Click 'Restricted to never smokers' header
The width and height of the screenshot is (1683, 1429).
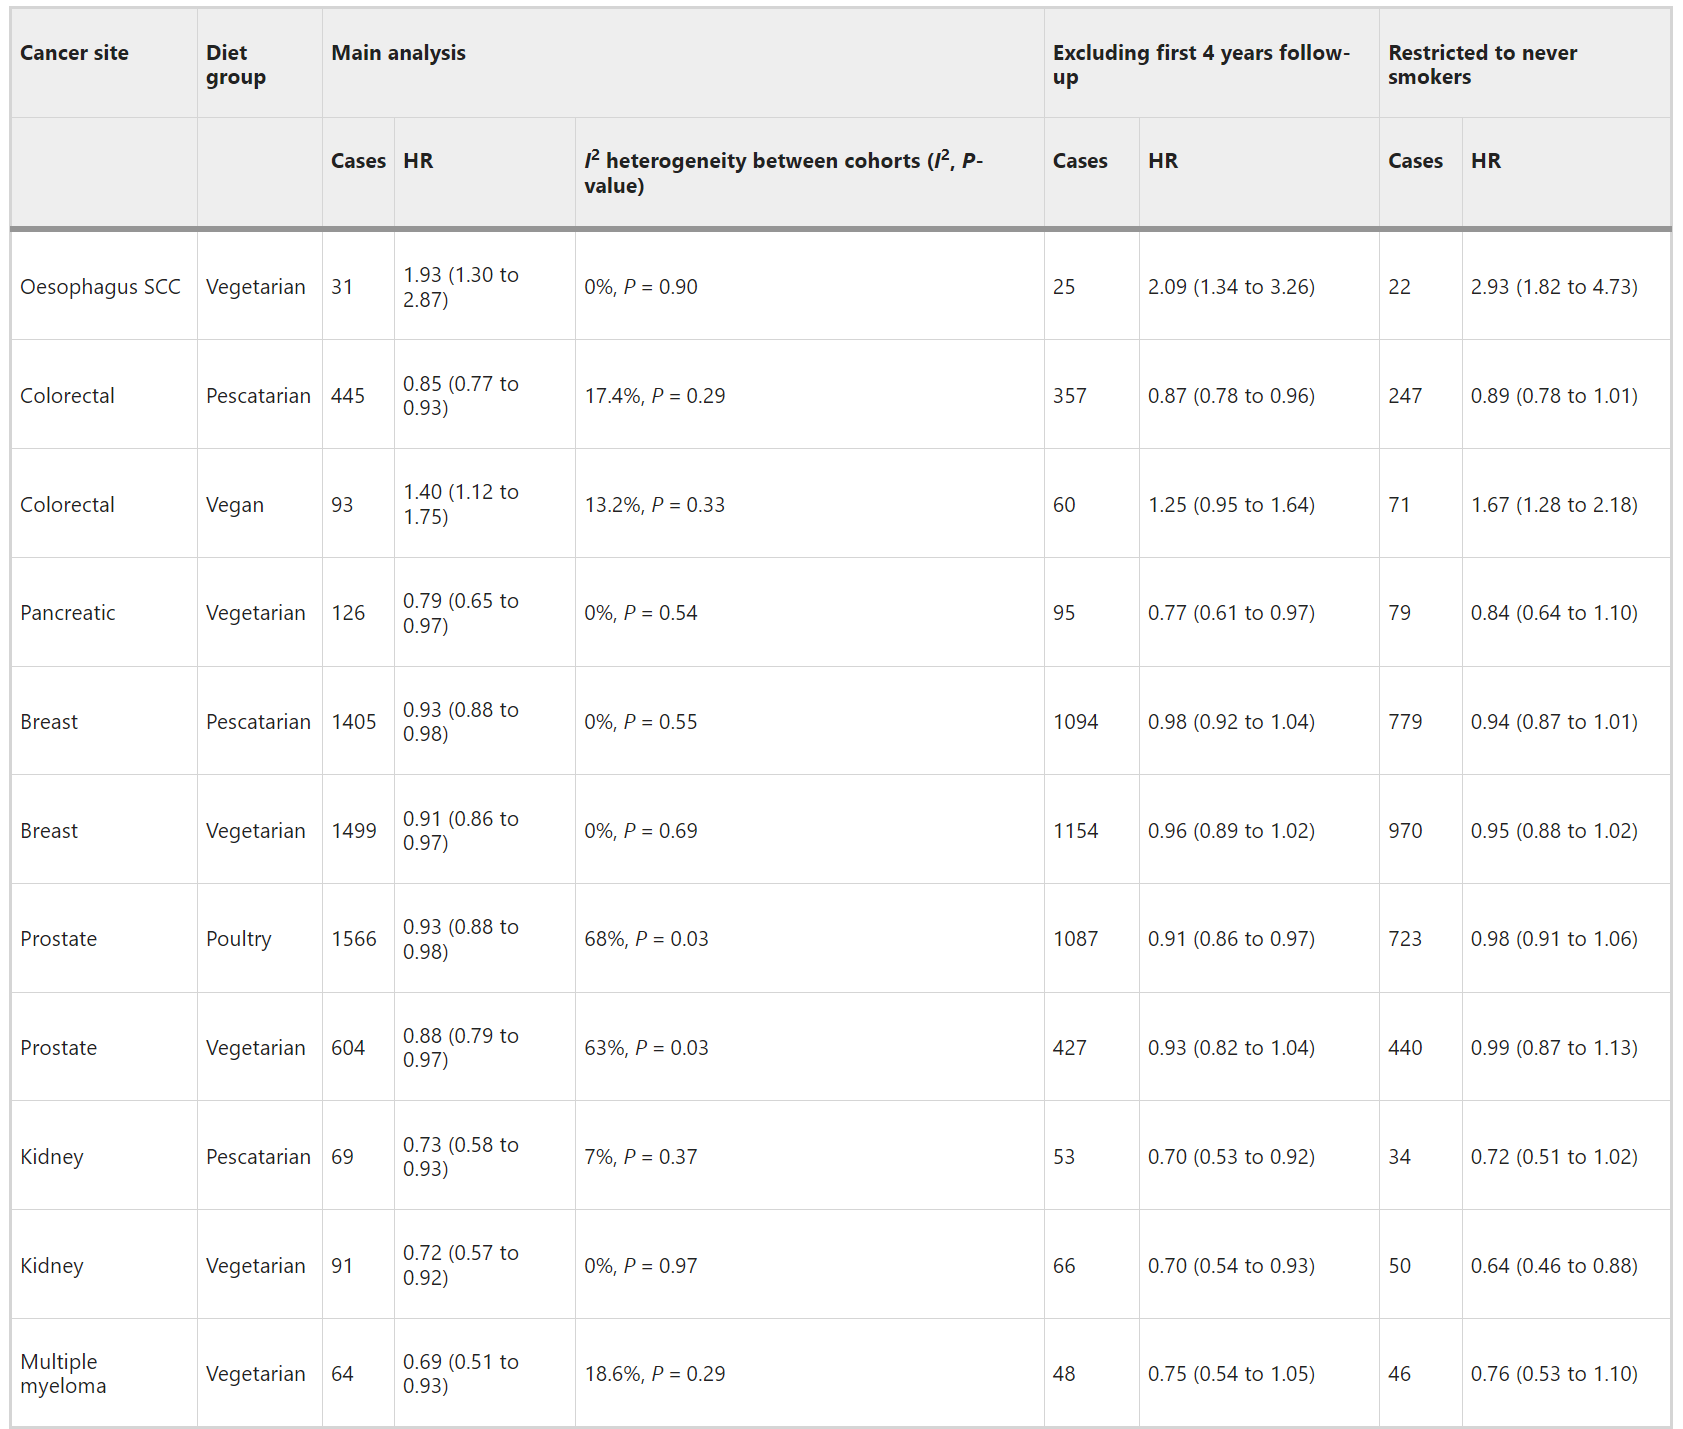(1482, 65)
